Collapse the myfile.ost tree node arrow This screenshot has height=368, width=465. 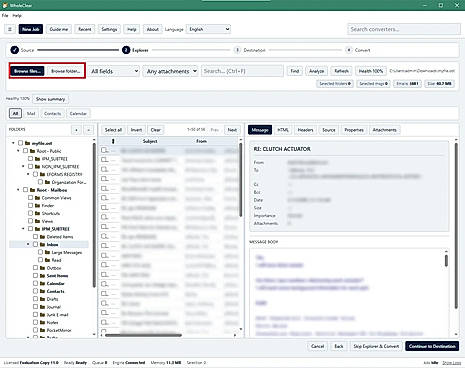pos(13,143)
